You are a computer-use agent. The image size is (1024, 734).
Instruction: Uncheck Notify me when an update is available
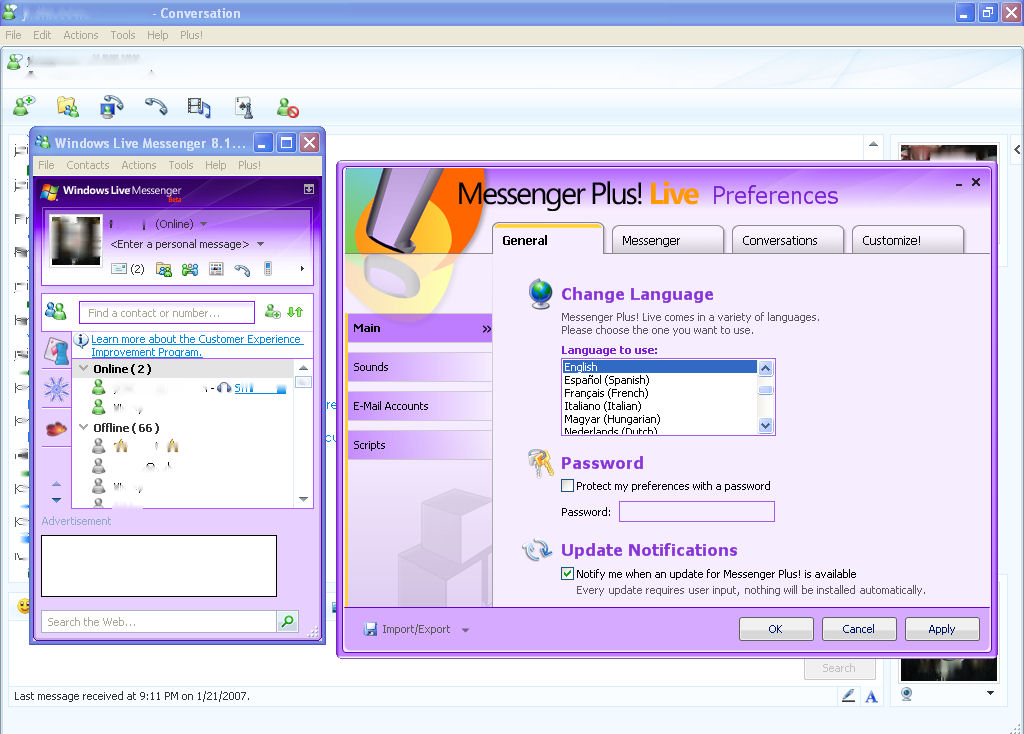(x=568, y=574)
